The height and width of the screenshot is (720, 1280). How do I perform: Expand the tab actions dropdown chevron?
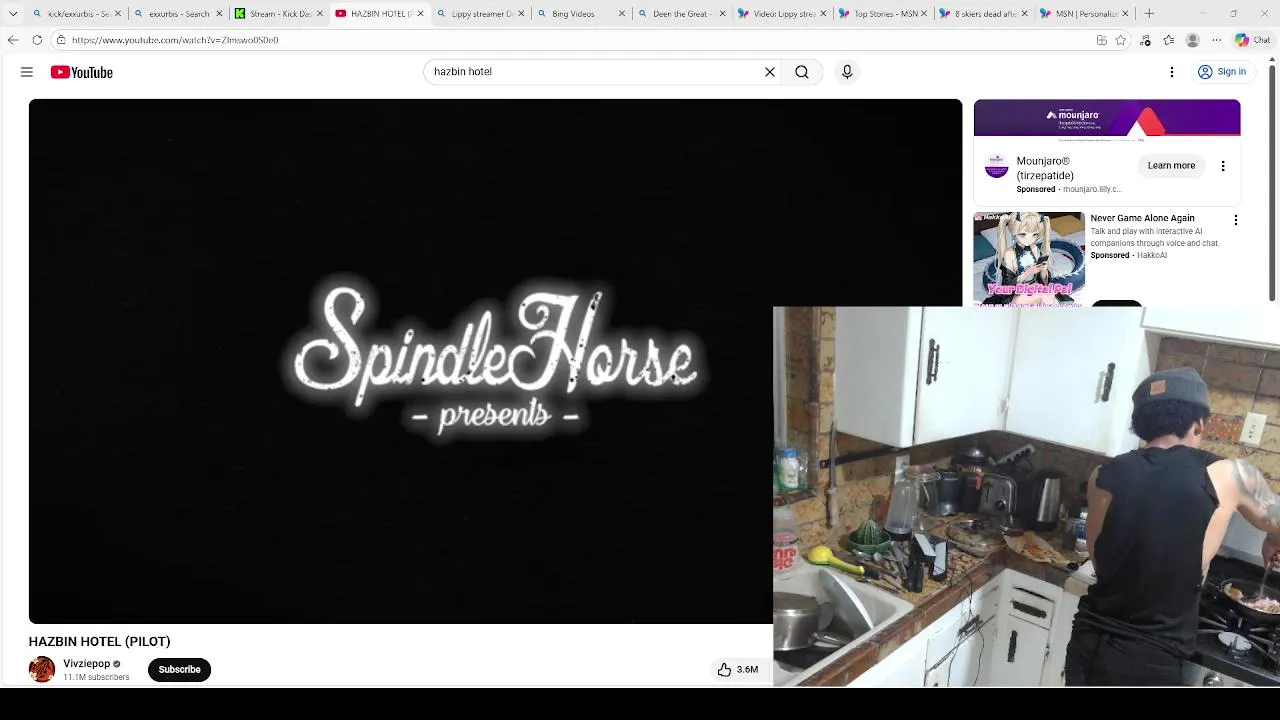pos(13,14)
